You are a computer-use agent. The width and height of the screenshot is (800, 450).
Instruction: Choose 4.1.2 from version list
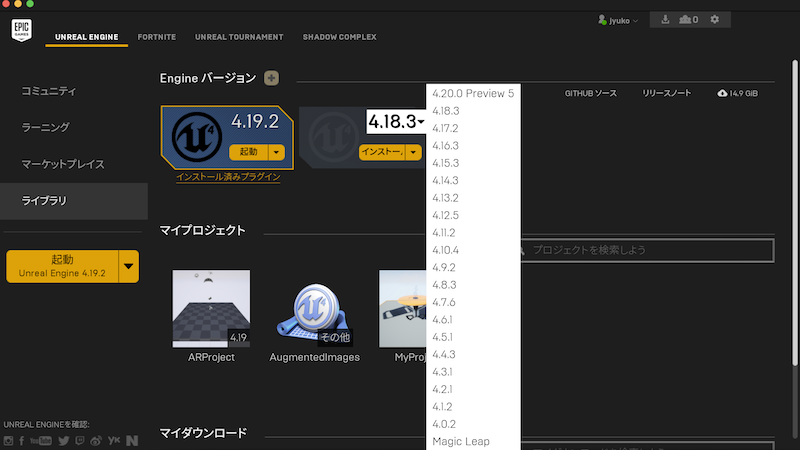pos(473,406)
